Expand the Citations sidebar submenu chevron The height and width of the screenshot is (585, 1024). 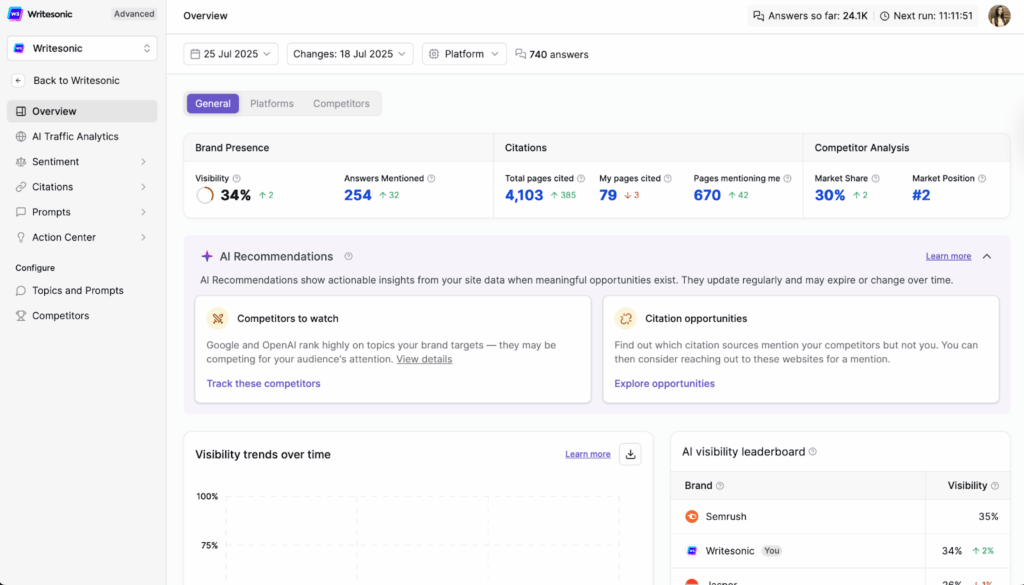click(143, 187)
